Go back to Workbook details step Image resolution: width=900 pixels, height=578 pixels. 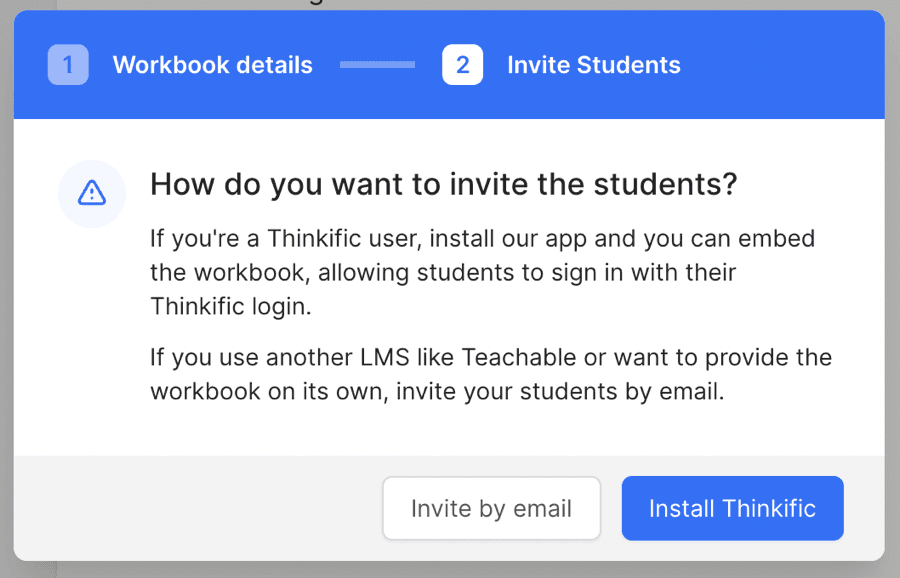tap(212, 65)
